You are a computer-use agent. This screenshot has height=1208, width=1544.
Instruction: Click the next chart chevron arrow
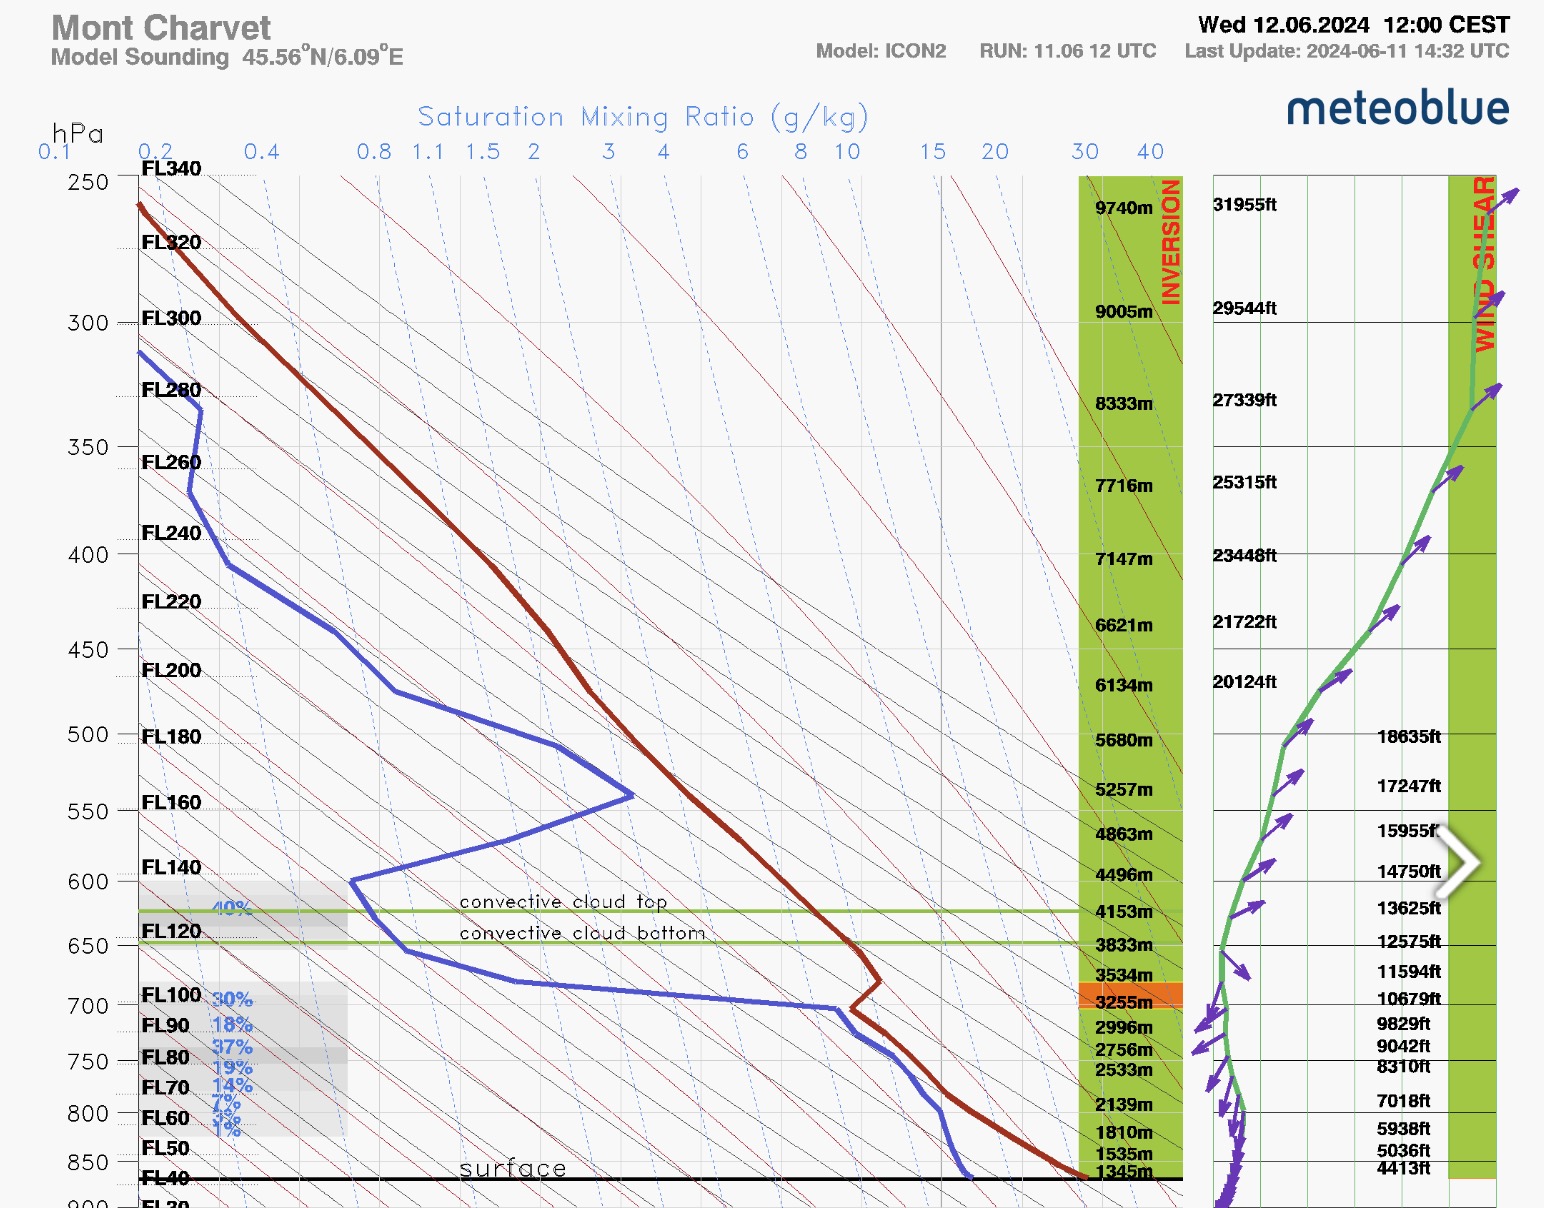click(x=1460, y=862)
